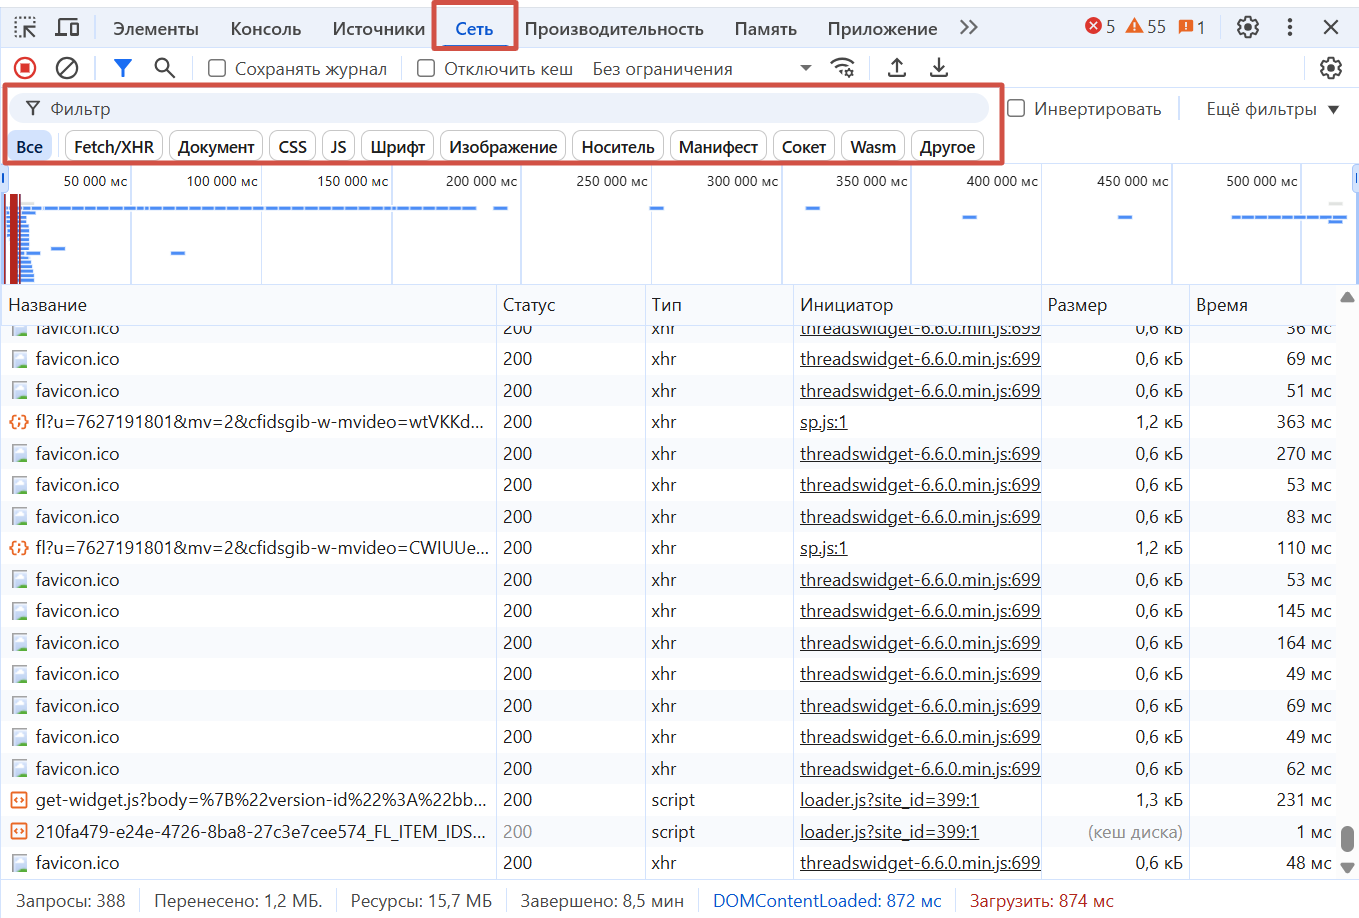The width and height of the screenshot is (1359, 918).
Task: Open the Производительность tab
Action: tap(614, 29)
